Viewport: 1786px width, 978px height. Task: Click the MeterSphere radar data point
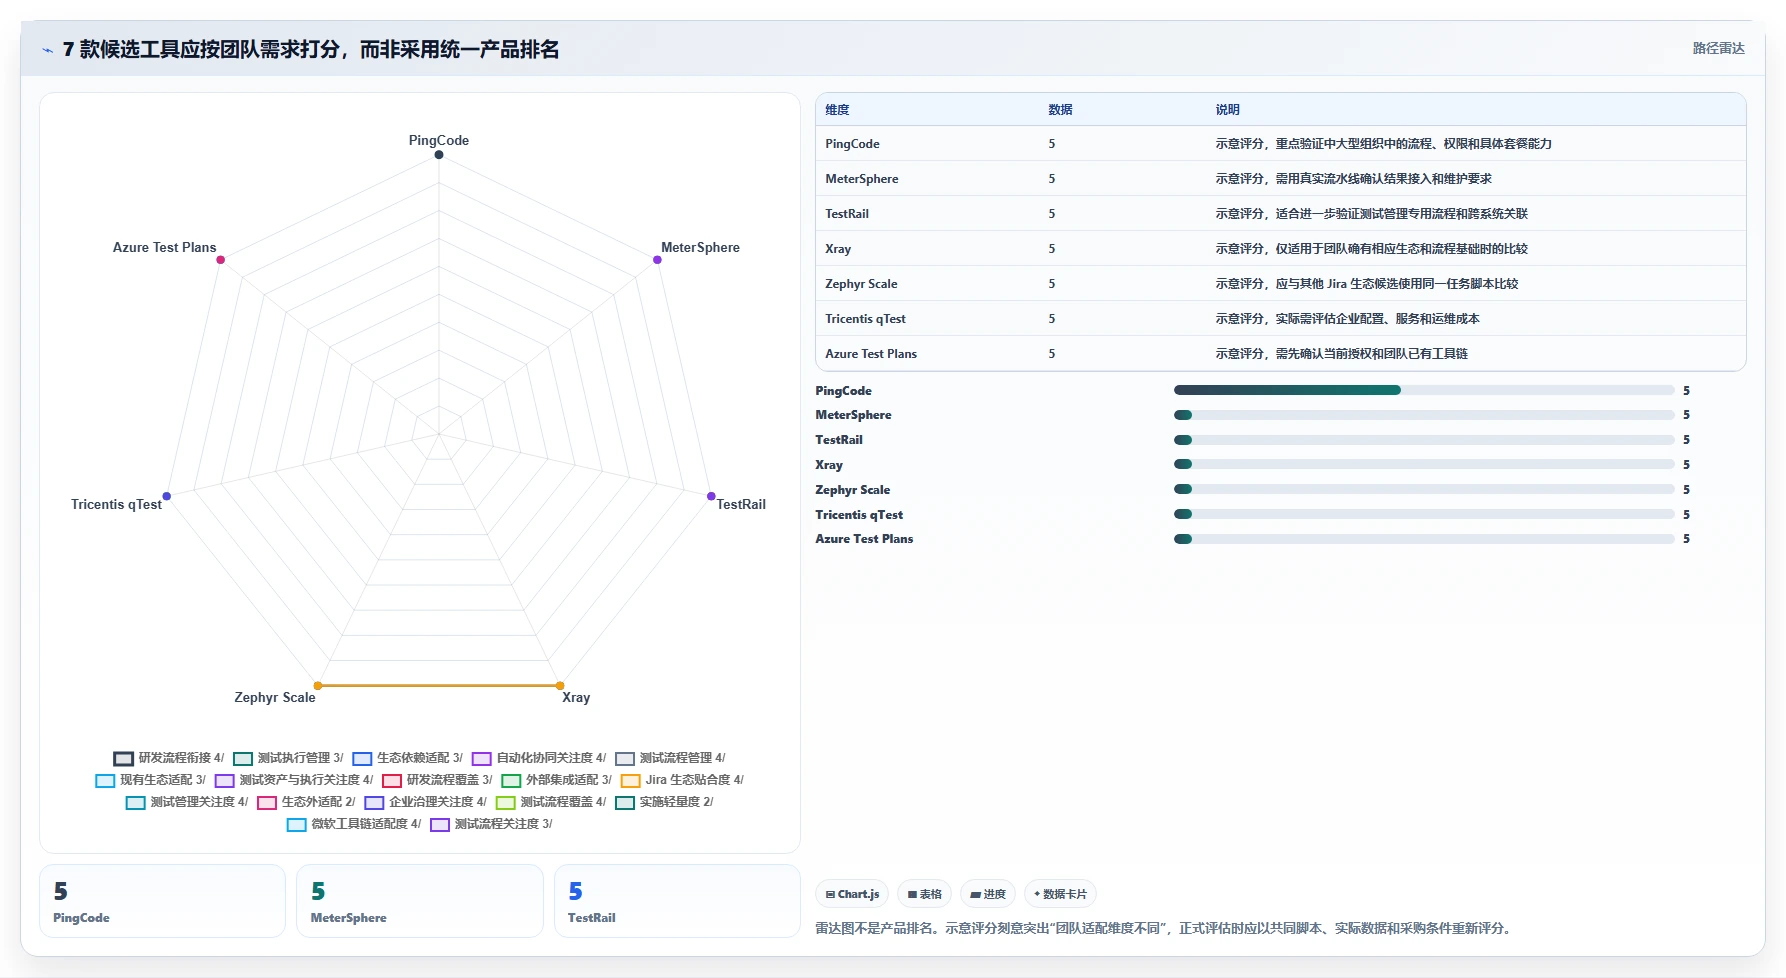pos(657,260)
